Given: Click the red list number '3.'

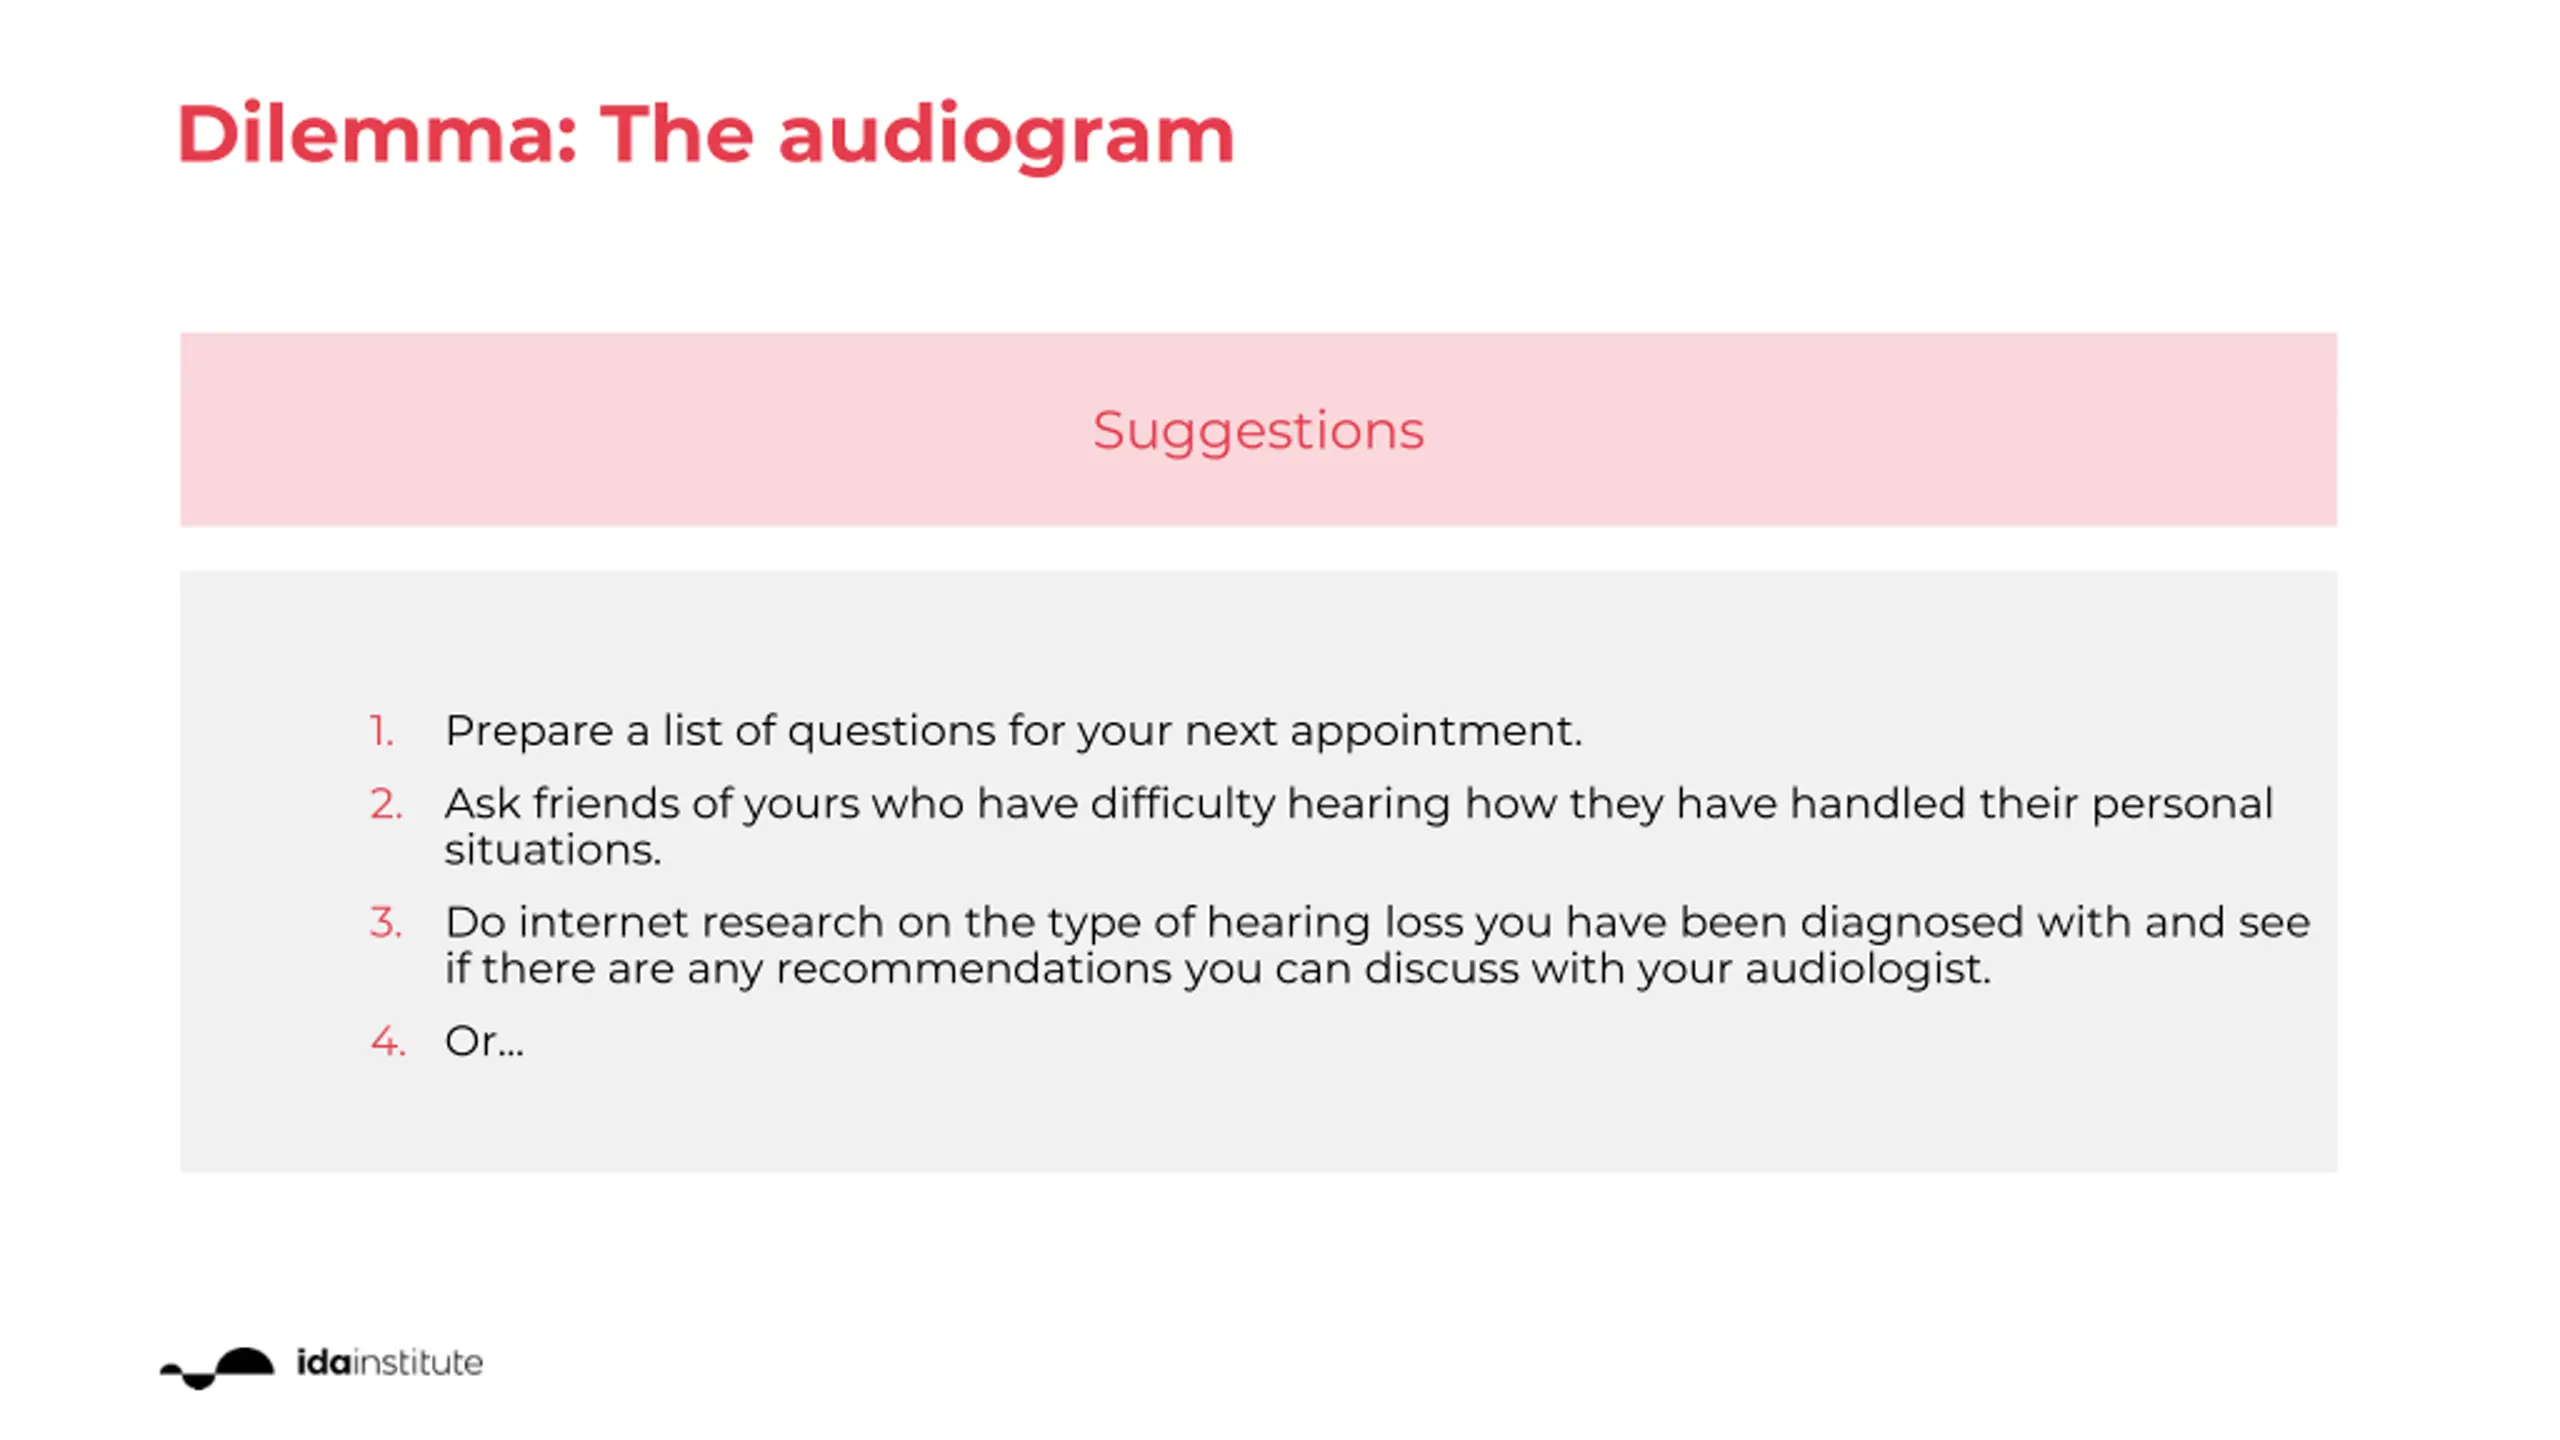Looking at the screenshot, I should [x=386, y=922].
